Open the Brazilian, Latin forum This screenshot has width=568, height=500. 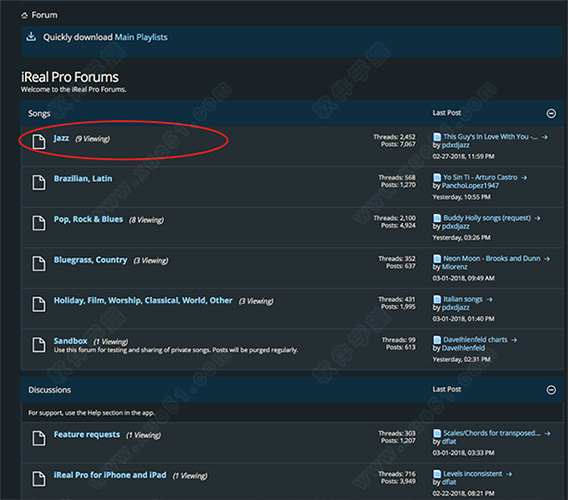pyautogui.click(x=83, y=179)
